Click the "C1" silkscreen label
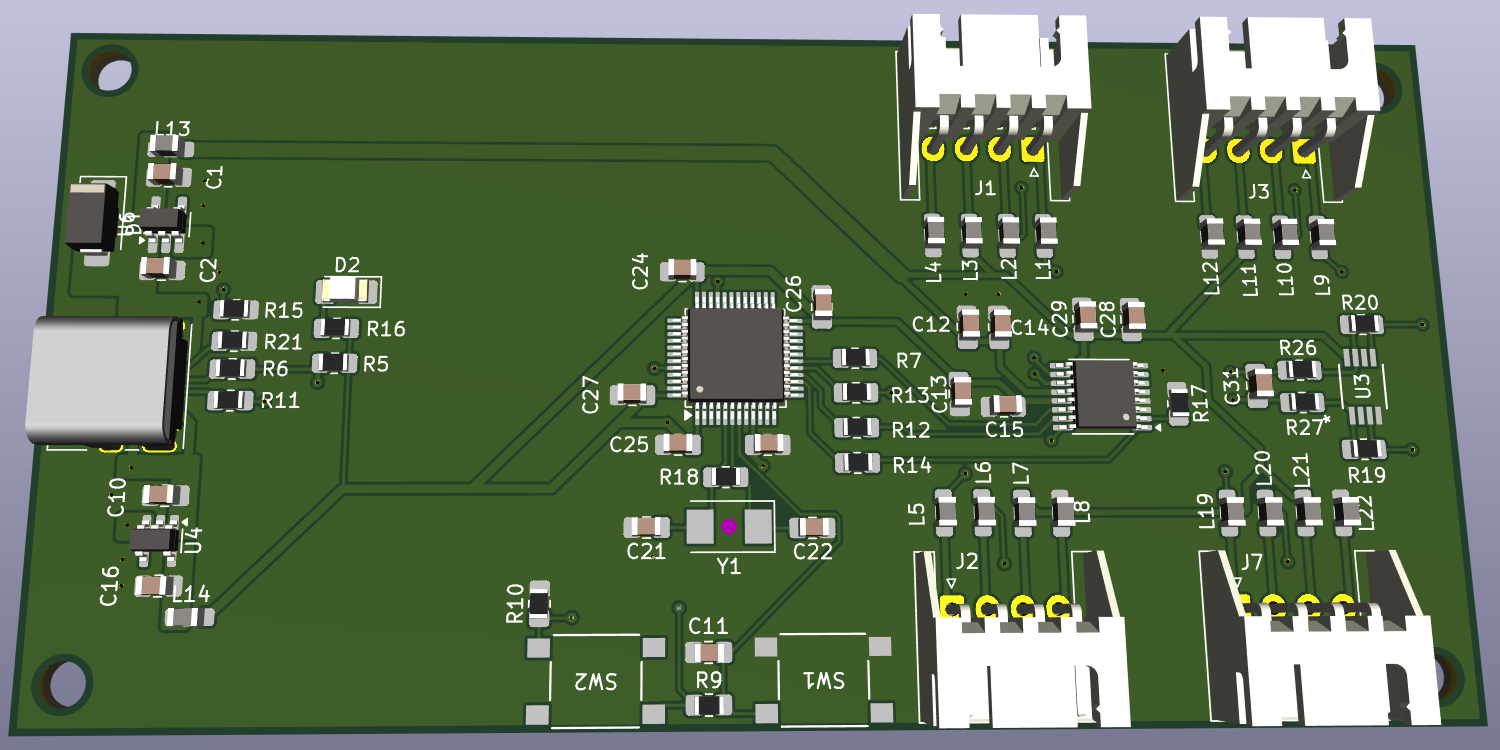 click(x=215, y=178)
